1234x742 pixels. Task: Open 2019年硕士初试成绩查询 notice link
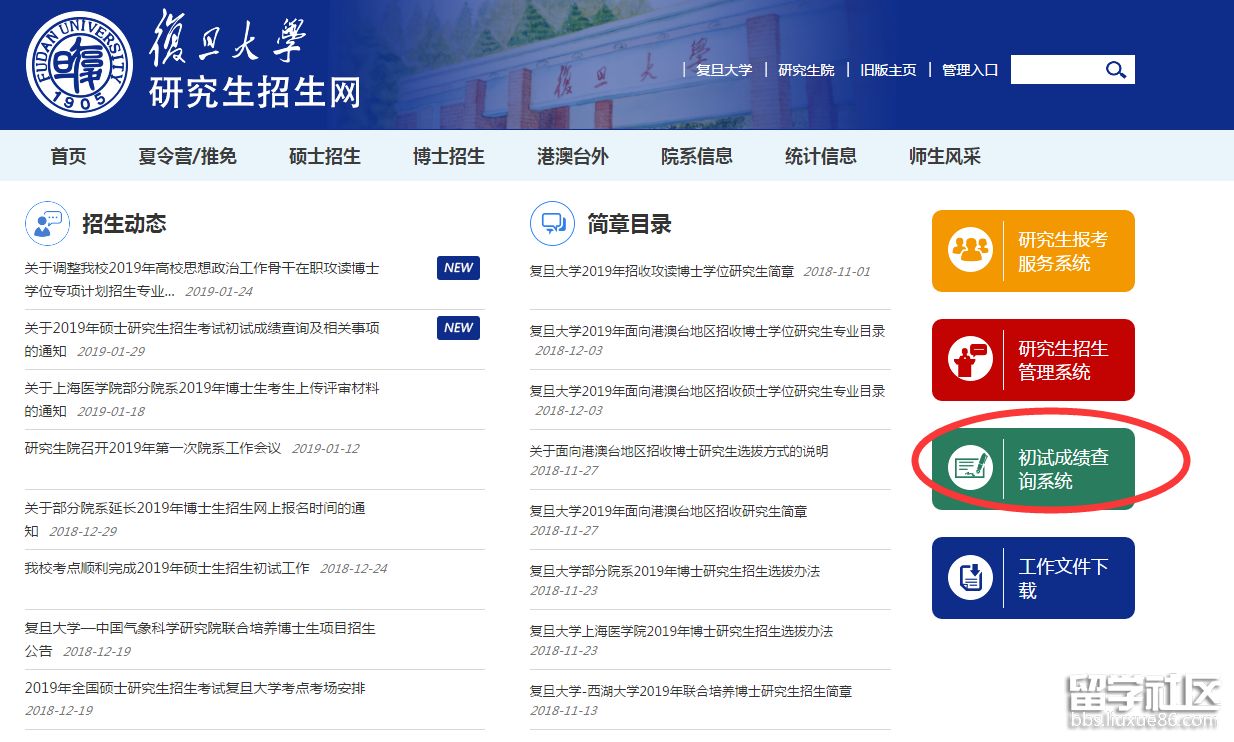click(x=201, y=328)
